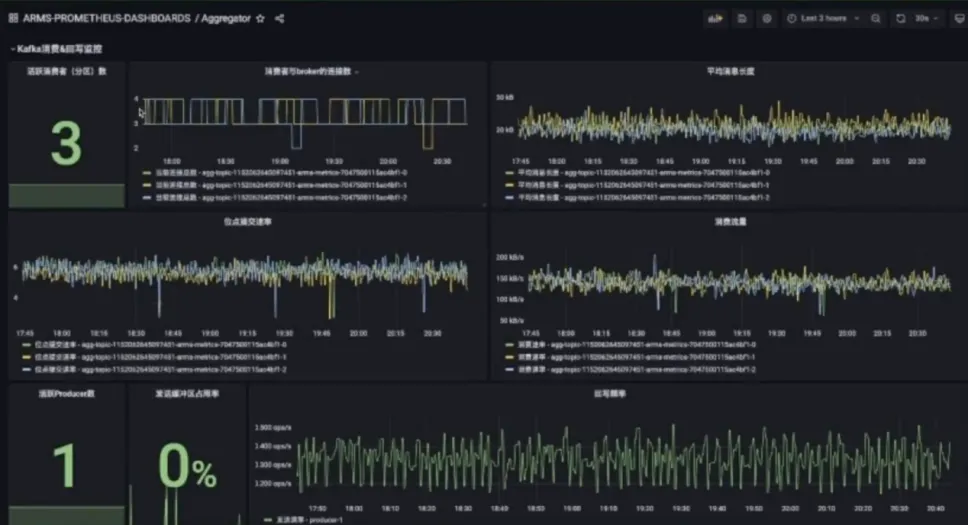Screen dimensions: 968x525
Task: Click the Add panel icon in toolbar
Action: click(715, 19)
